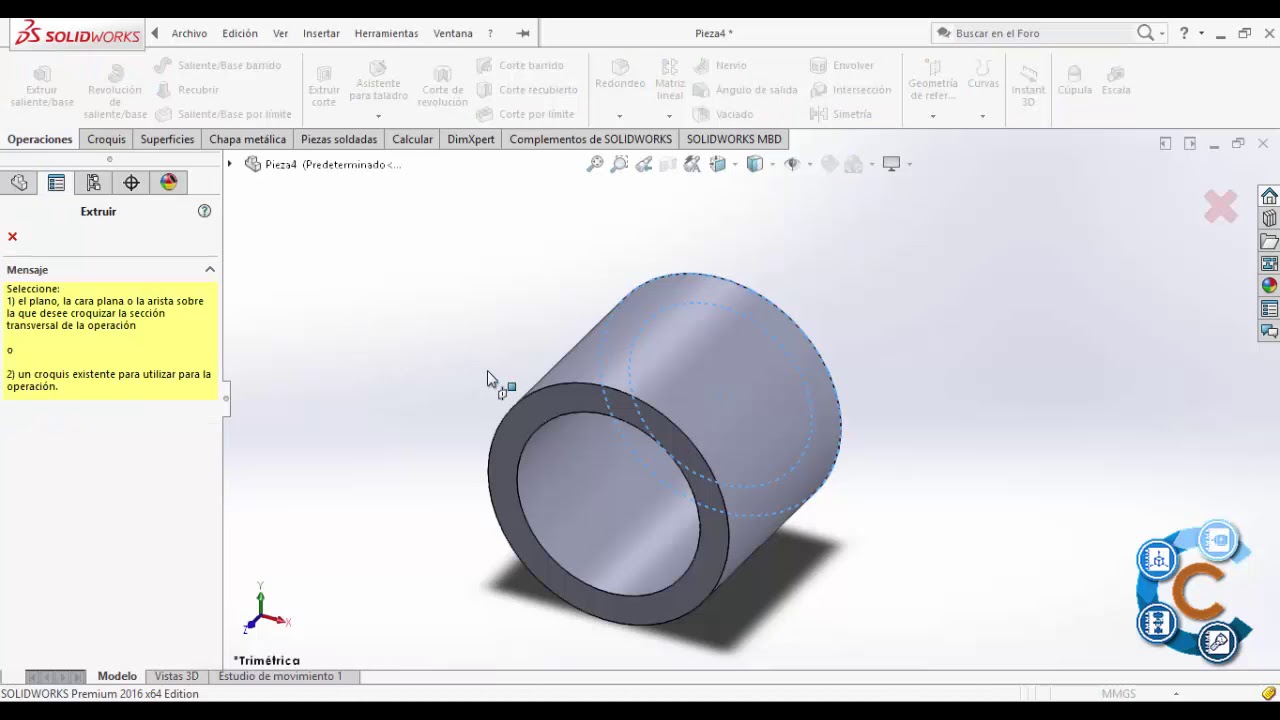Screen dimensions: 1280x720
Task: Open SOLIDWORKS Resources home icon in task pane
Action: click(1269, 196)
